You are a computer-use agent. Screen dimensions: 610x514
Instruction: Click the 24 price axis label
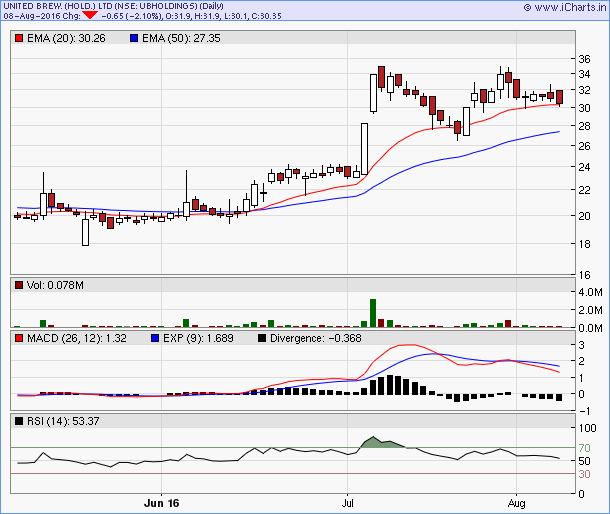584,167
